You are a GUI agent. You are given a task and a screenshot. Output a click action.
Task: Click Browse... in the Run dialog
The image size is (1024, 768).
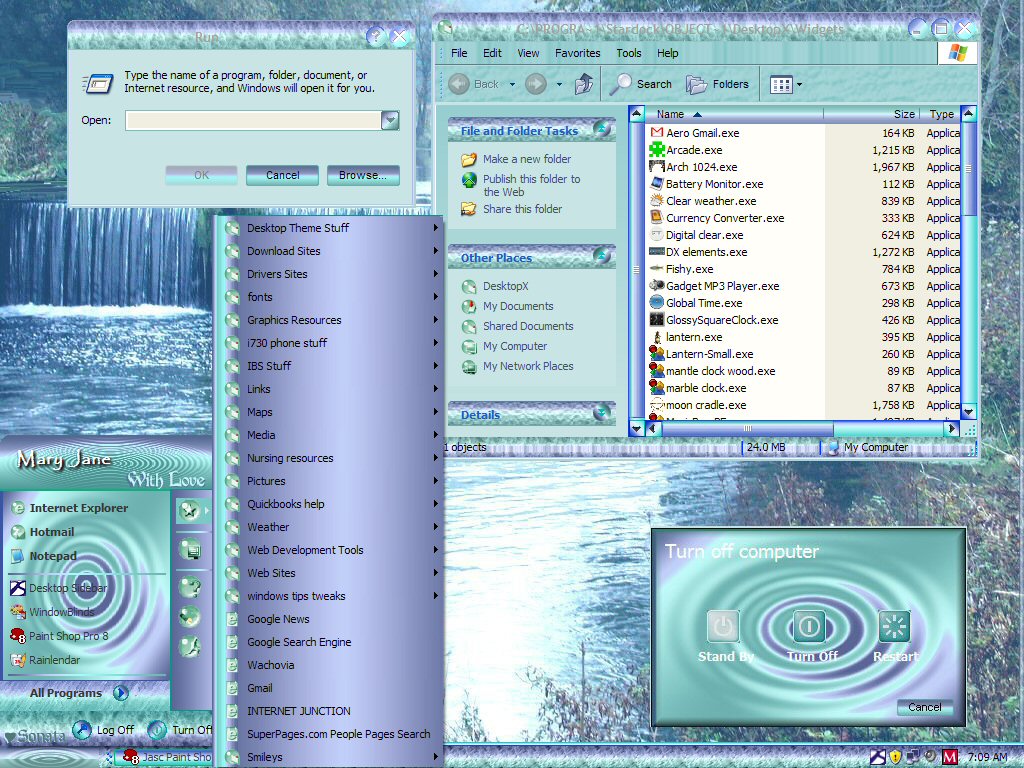coord(363,175)
